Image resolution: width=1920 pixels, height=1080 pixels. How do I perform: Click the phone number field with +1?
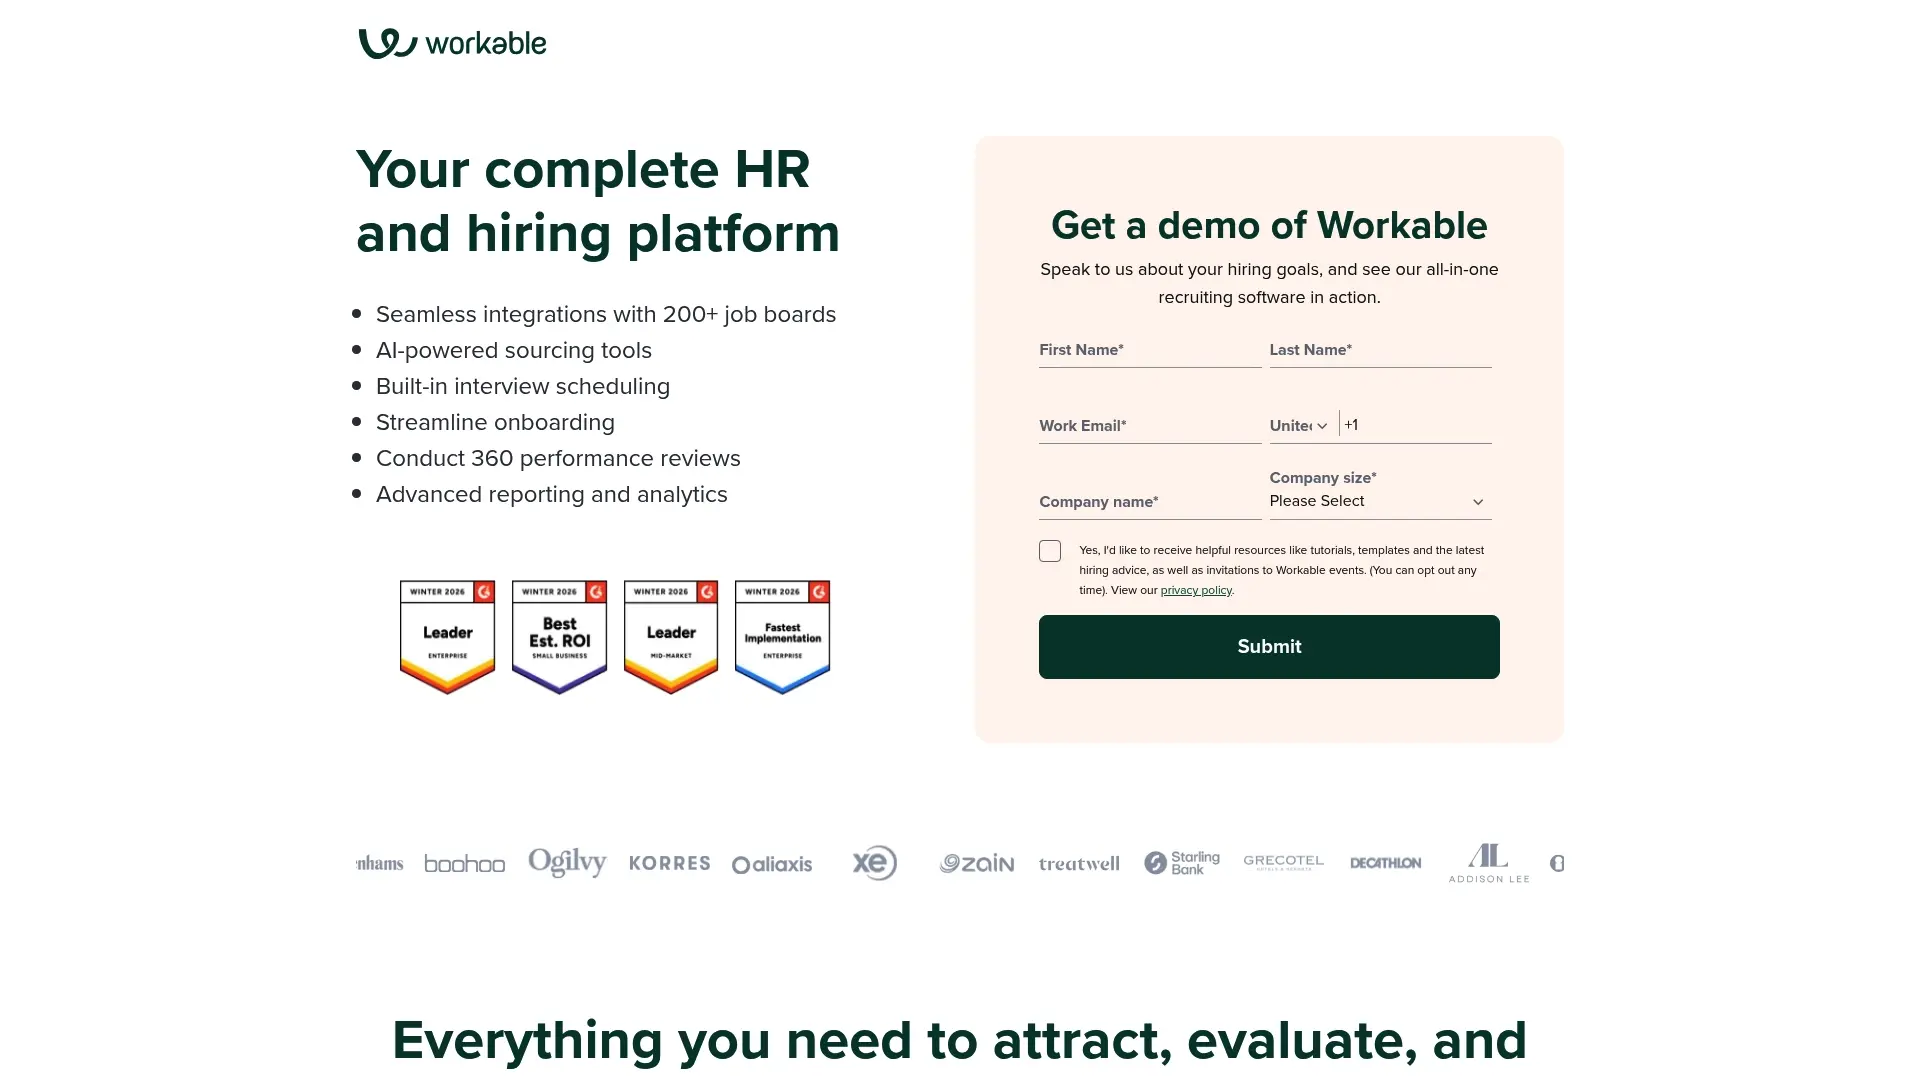point(1416,425)
